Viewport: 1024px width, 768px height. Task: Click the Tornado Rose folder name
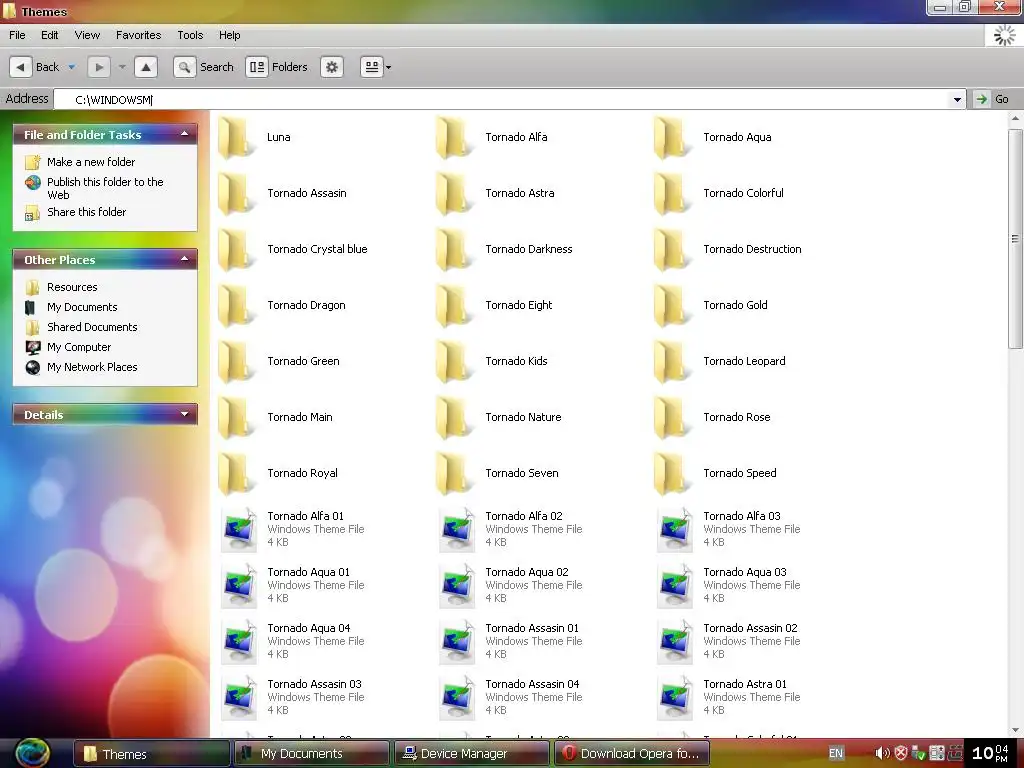pos(737,417)
